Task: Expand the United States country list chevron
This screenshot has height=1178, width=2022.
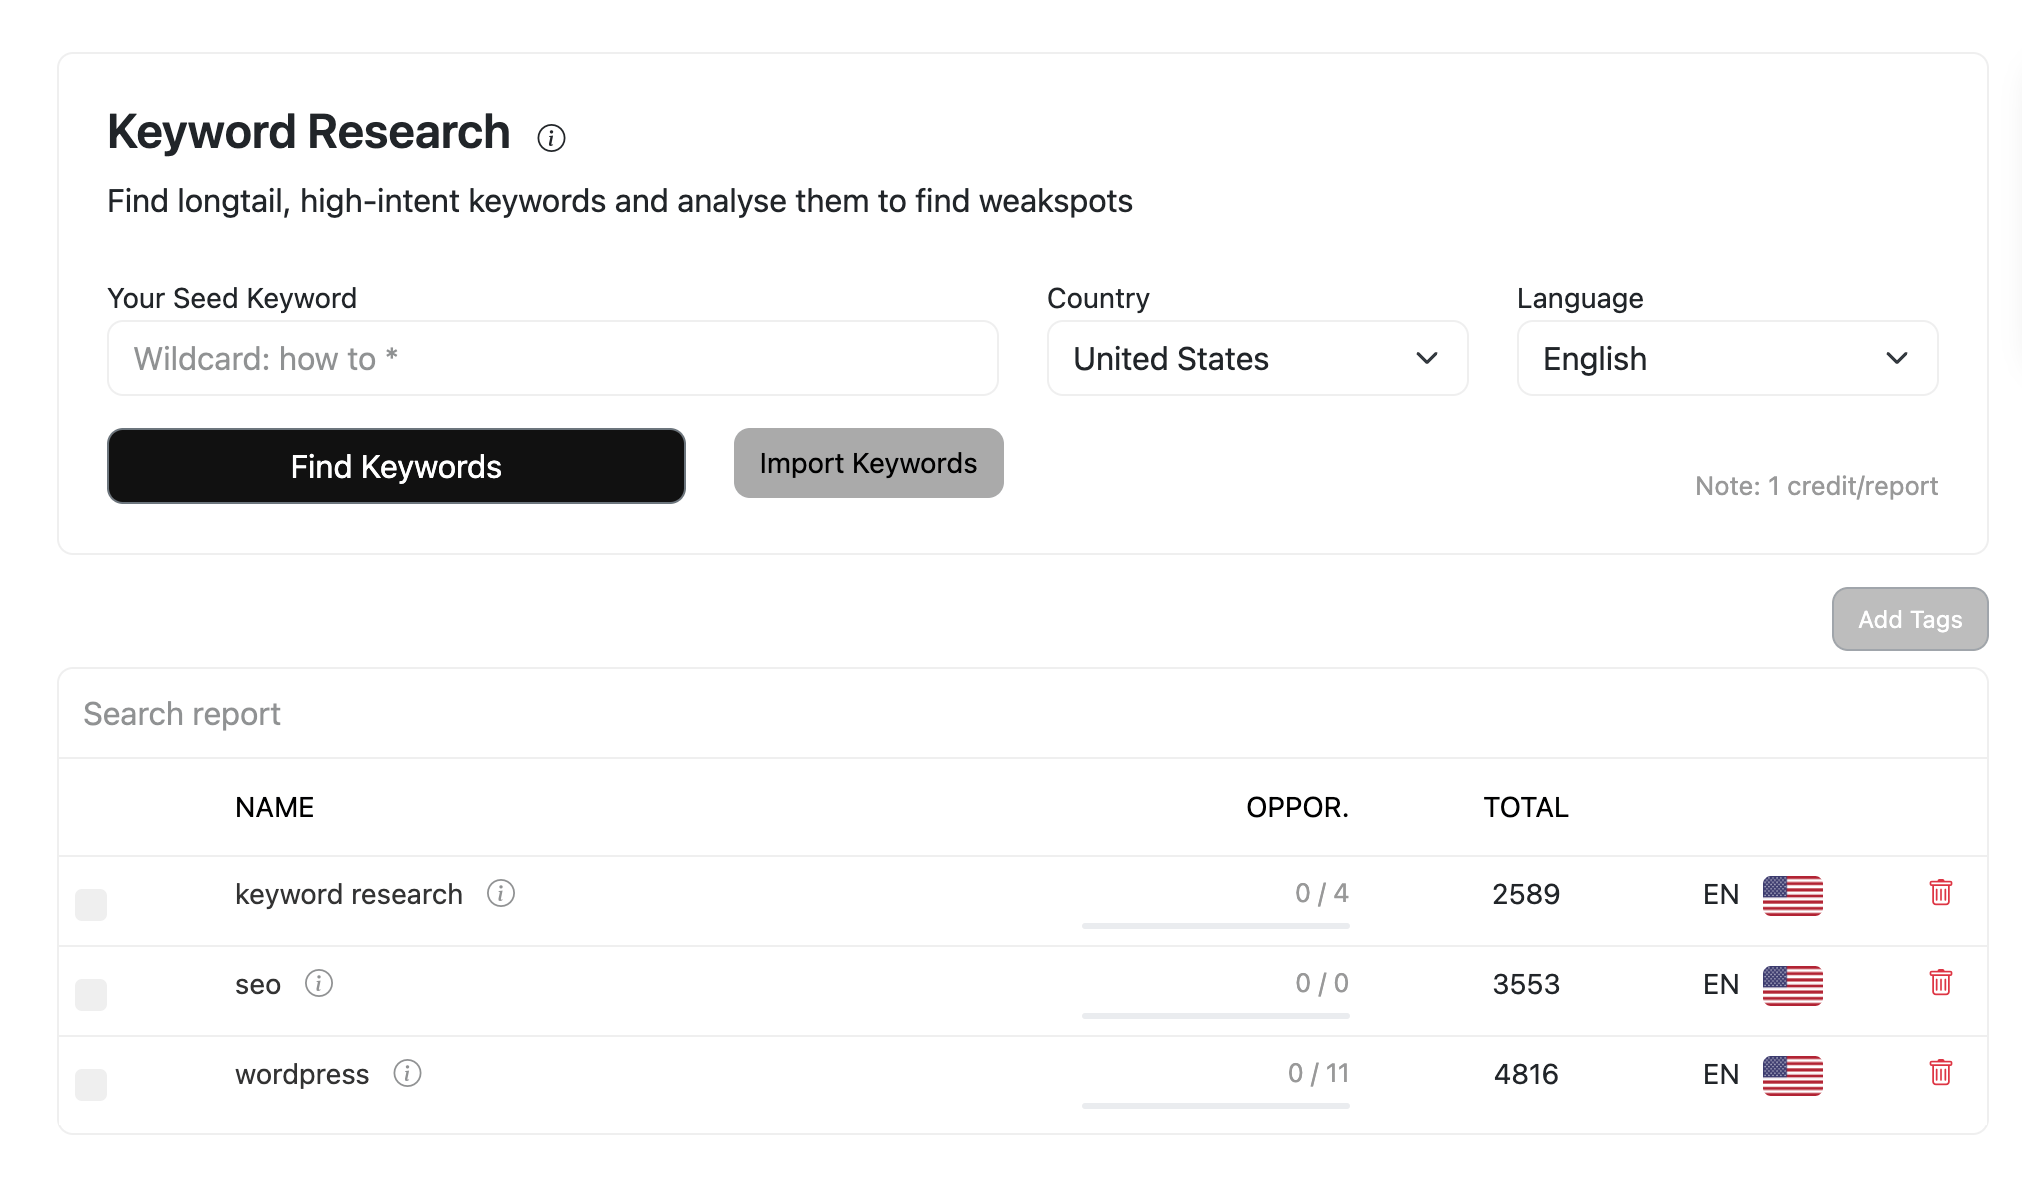Action: 1427,358
